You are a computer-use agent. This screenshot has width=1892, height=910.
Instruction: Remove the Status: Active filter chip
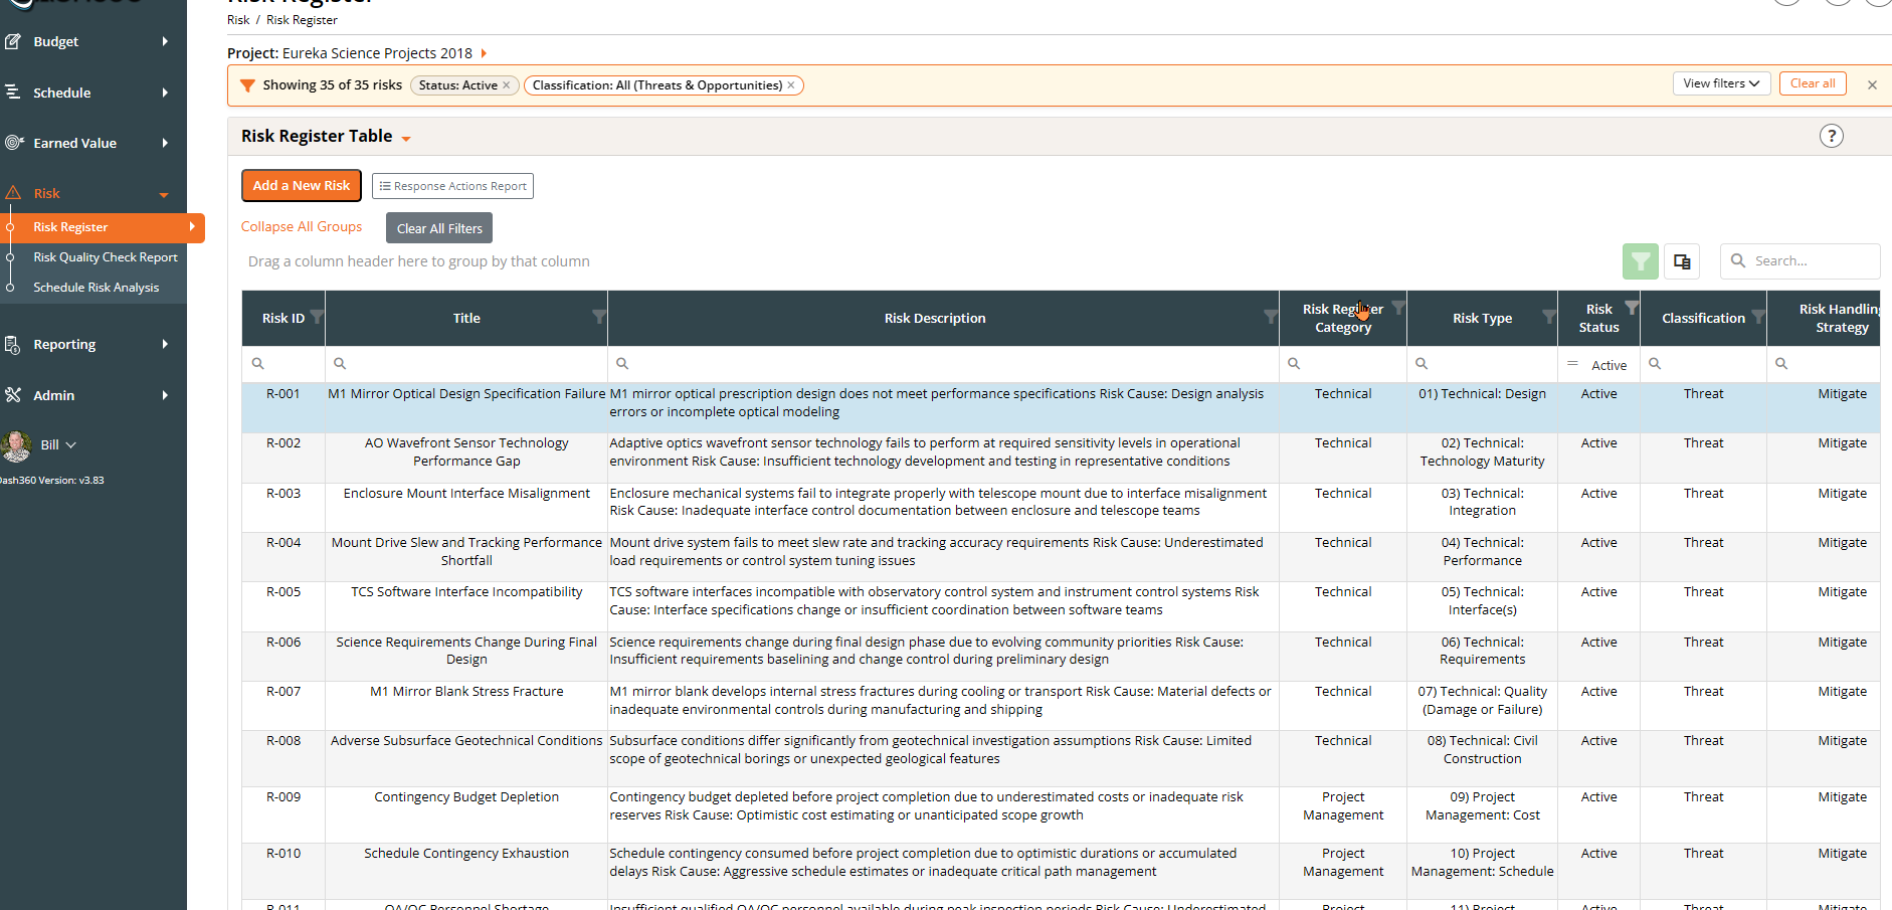coord(506,86)
